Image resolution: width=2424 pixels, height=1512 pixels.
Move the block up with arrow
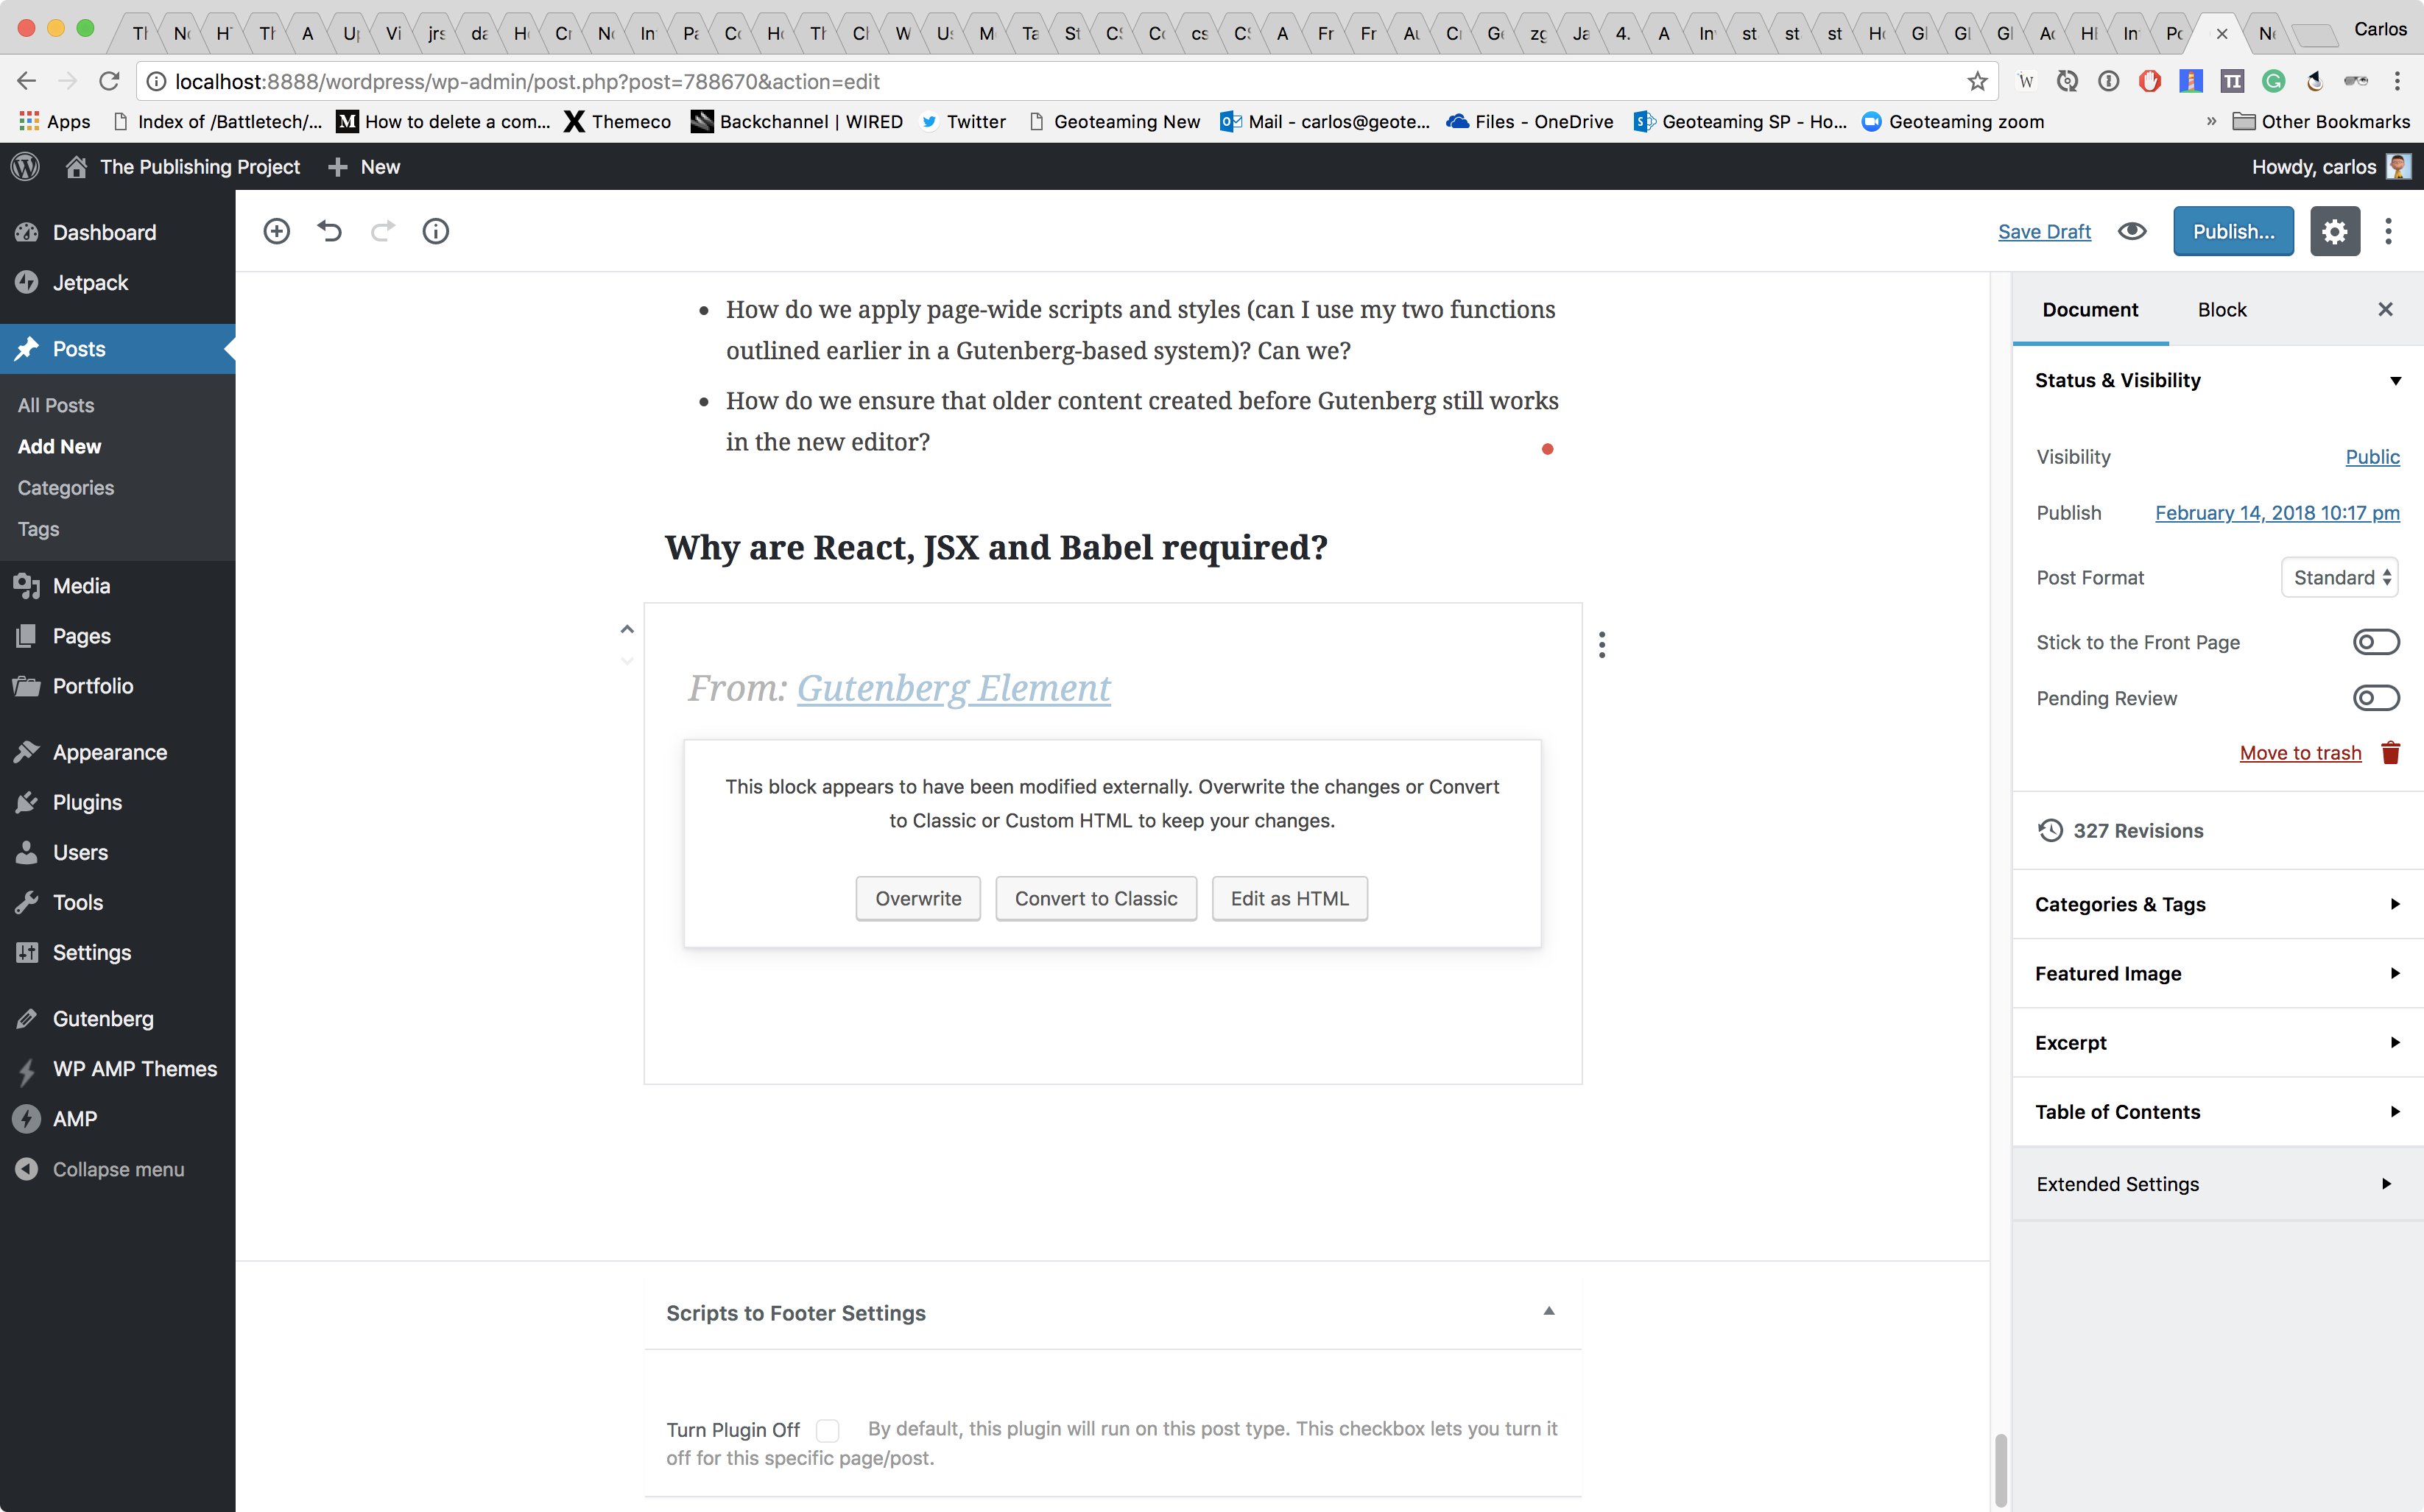[627, 629]
